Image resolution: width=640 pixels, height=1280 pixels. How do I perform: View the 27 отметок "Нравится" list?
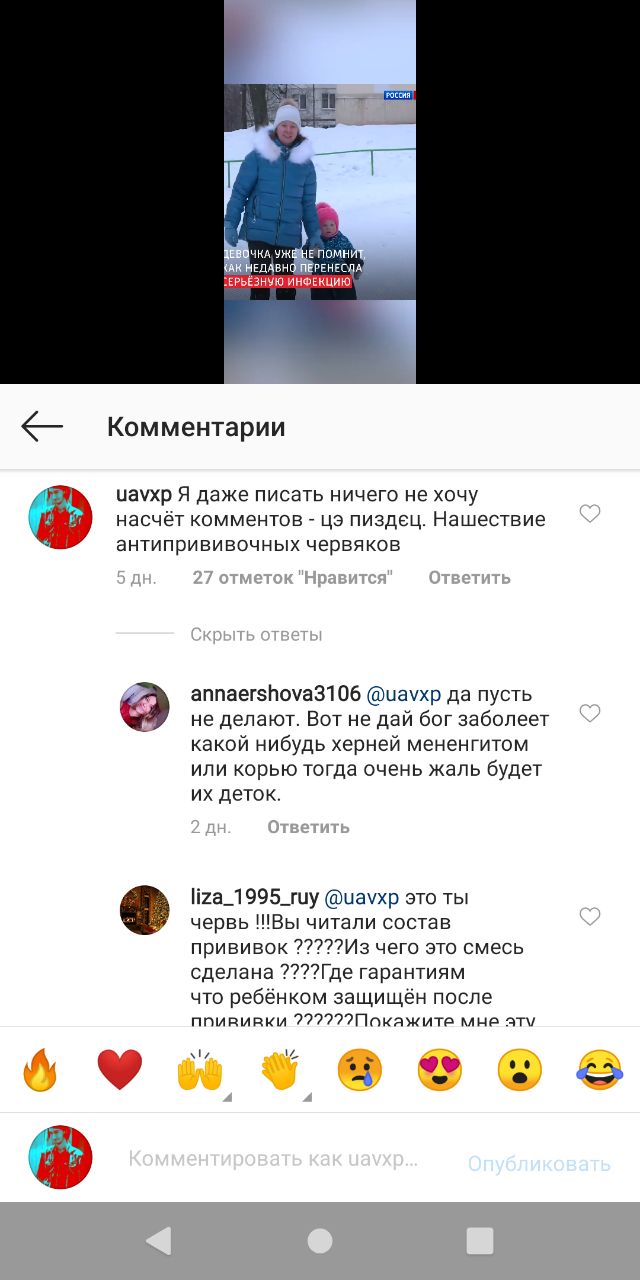(x=293, y=578)
